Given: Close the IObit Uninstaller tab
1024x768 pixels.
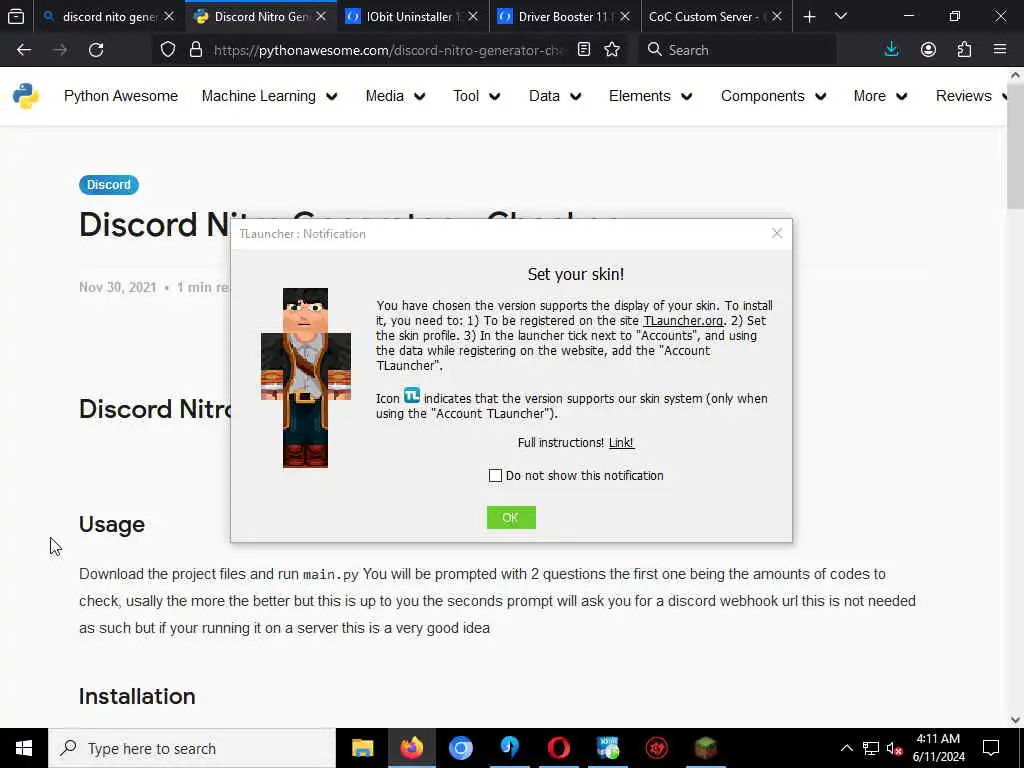Looking at the screenshot, I should (x=473, y=16).
